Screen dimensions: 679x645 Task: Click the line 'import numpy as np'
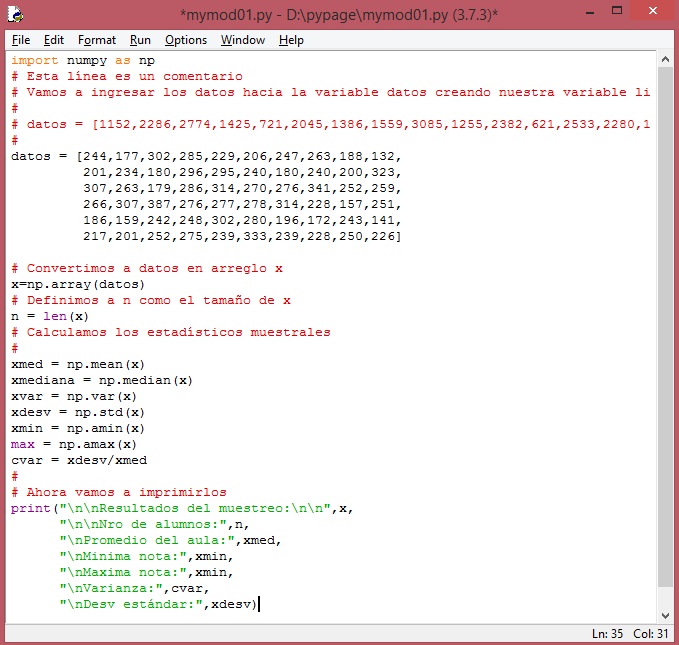tap(83, 60)
